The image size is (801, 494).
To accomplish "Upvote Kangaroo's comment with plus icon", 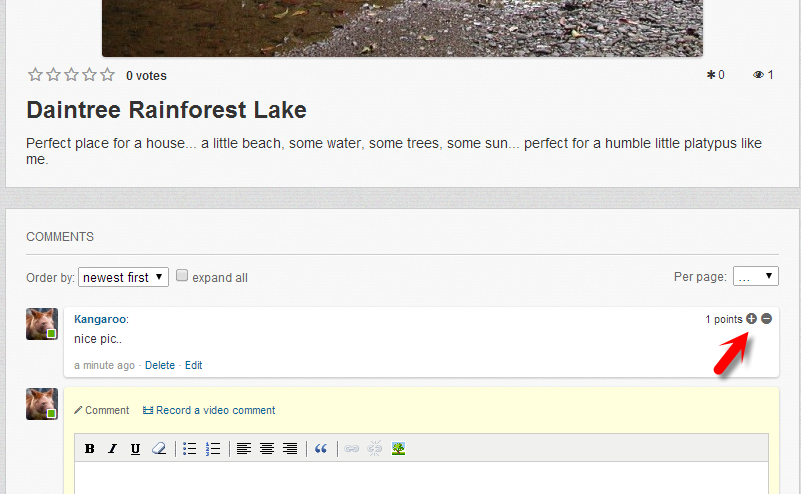I will coord(752,319).
